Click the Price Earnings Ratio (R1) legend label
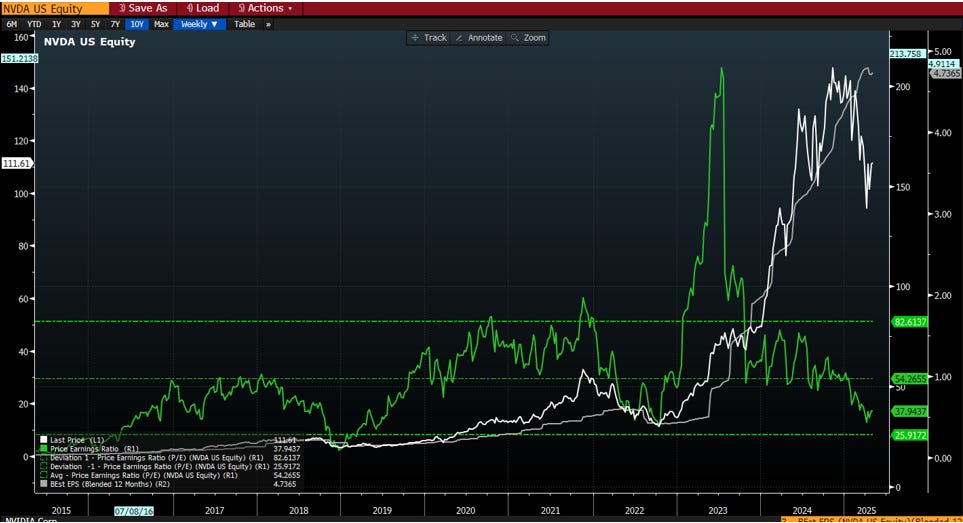 tap(94, 449)
